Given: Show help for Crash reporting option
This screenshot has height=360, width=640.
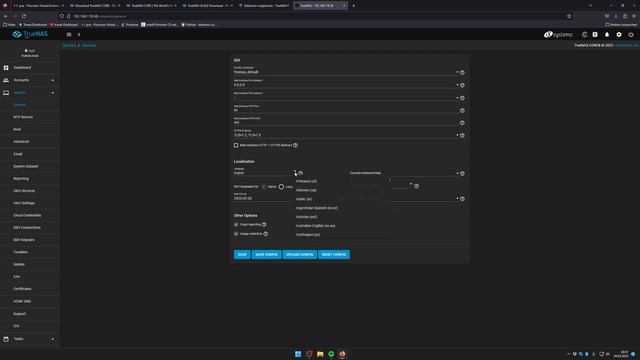Looking at the screenshot, I should pos(264,224).
